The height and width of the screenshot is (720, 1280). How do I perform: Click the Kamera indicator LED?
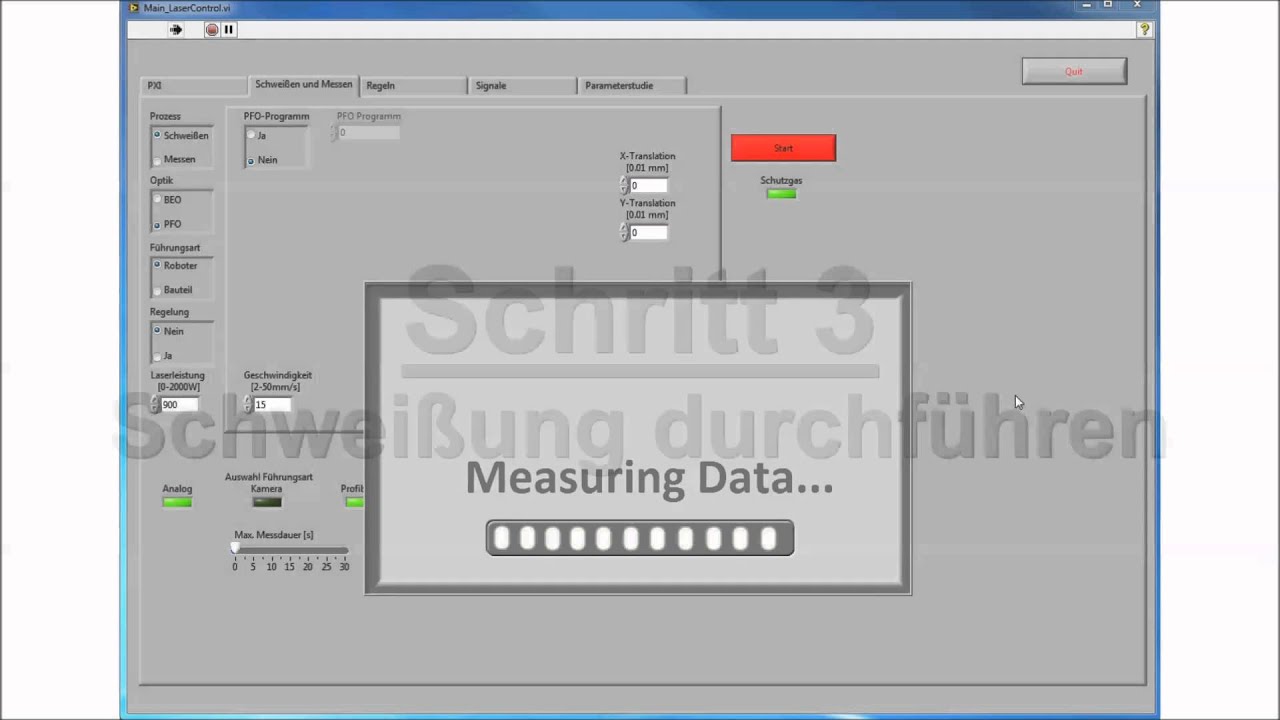tap(267, 502)
